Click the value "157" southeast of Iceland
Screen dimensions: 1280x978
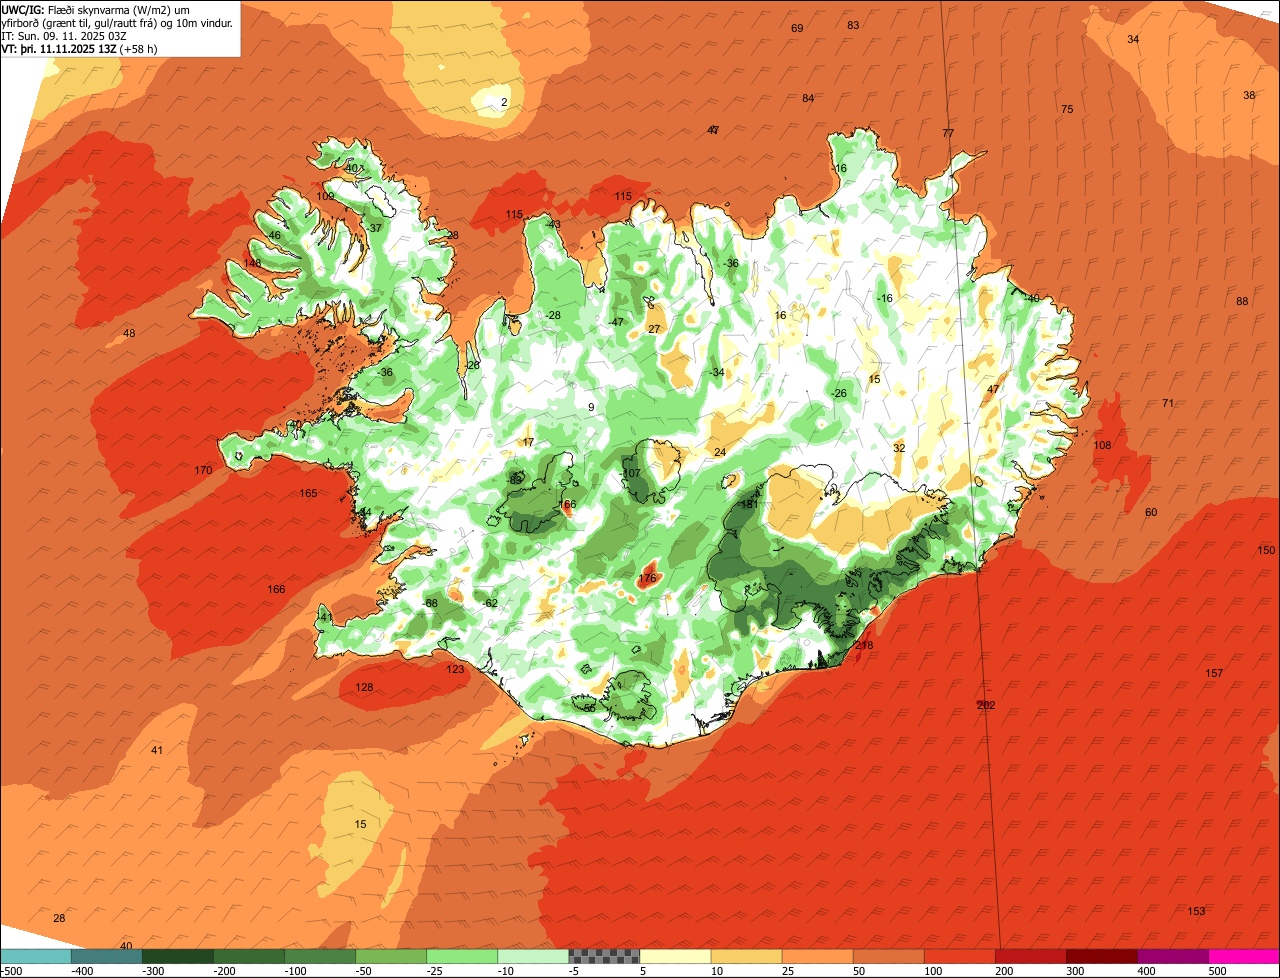point(1214,673)
